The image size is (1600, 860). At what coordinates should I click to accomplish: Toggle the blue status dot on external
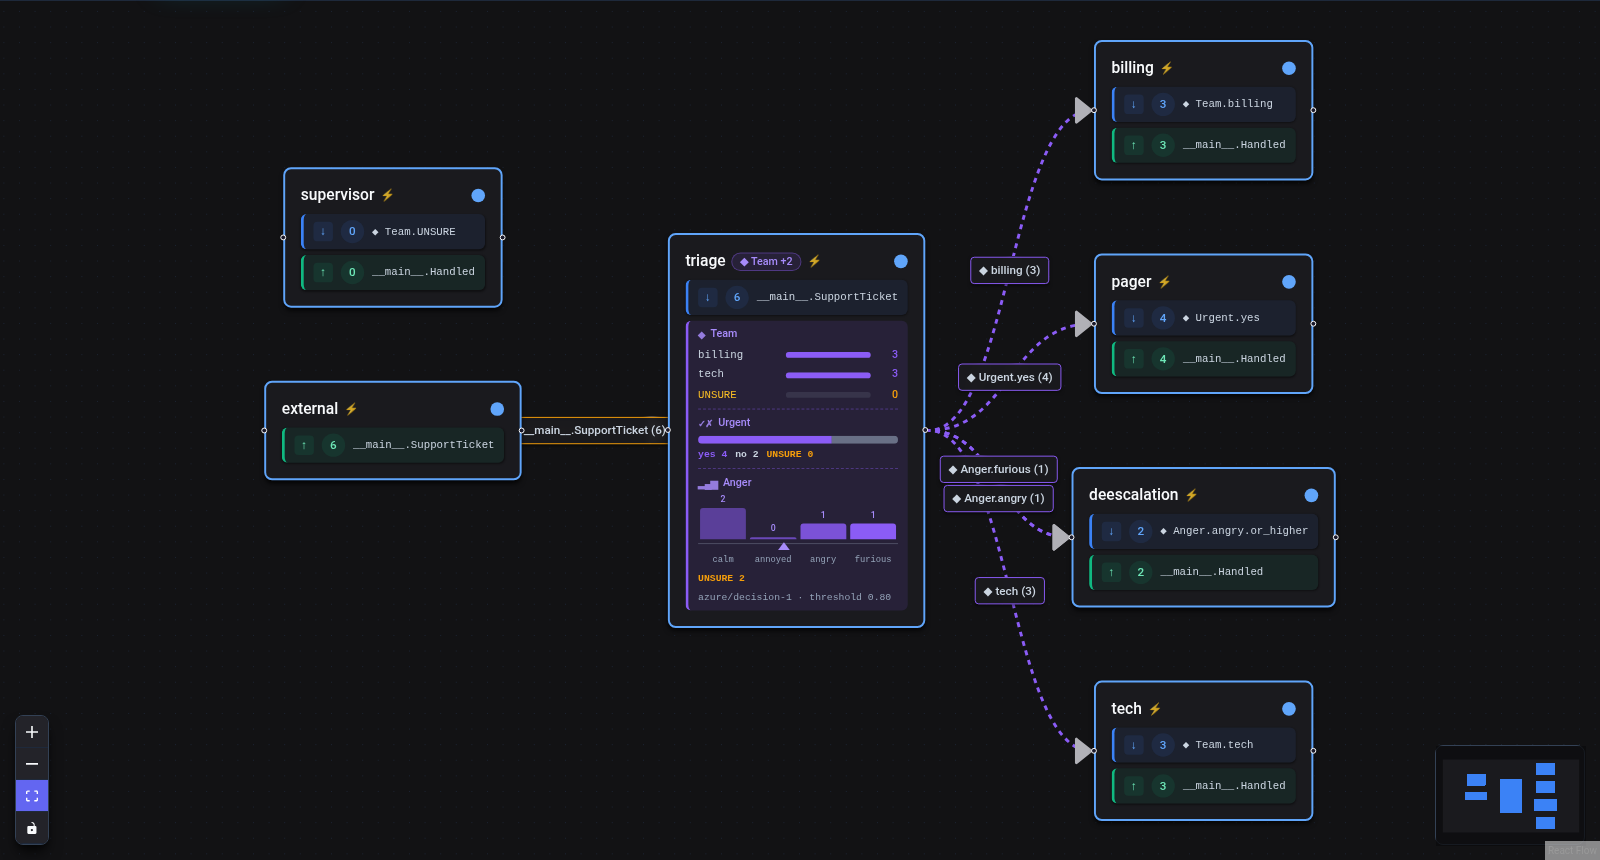[x=497, y=409]
